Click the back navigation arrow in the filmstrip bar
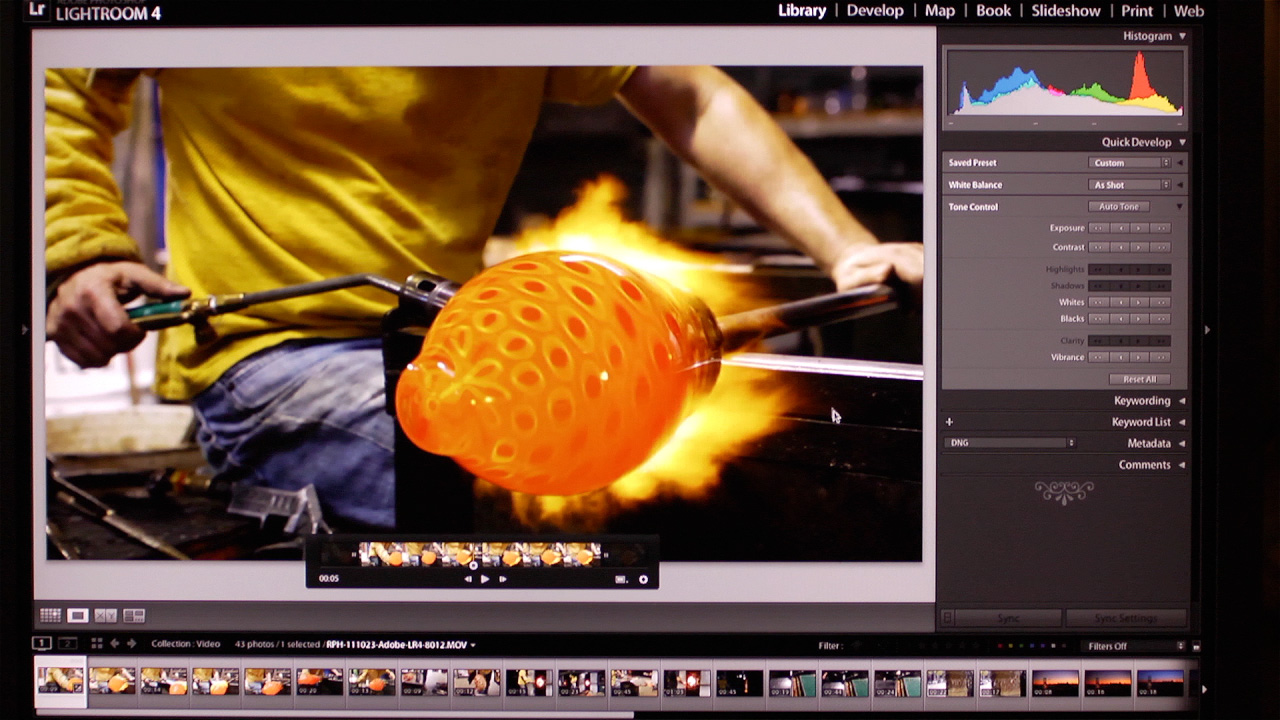The image size is (1280, 720). click(115, 645)
